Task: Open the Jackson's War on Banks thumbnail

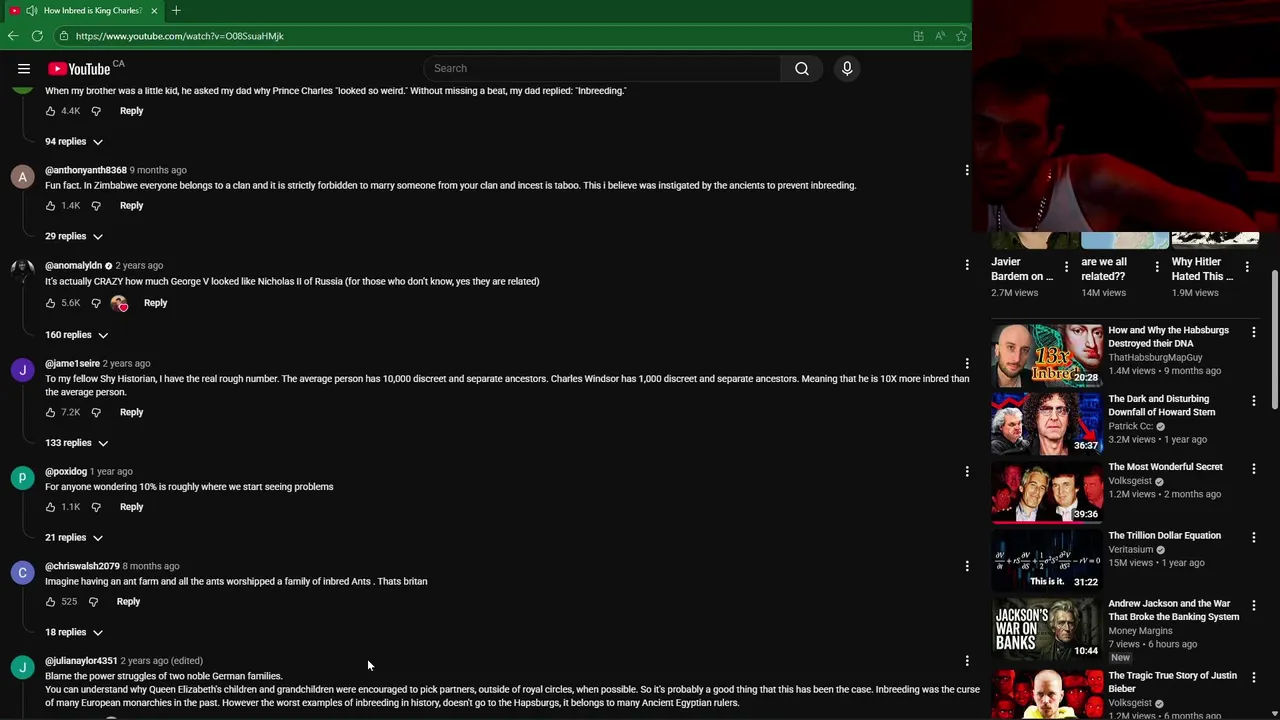Action: (x=1046, y=629)
